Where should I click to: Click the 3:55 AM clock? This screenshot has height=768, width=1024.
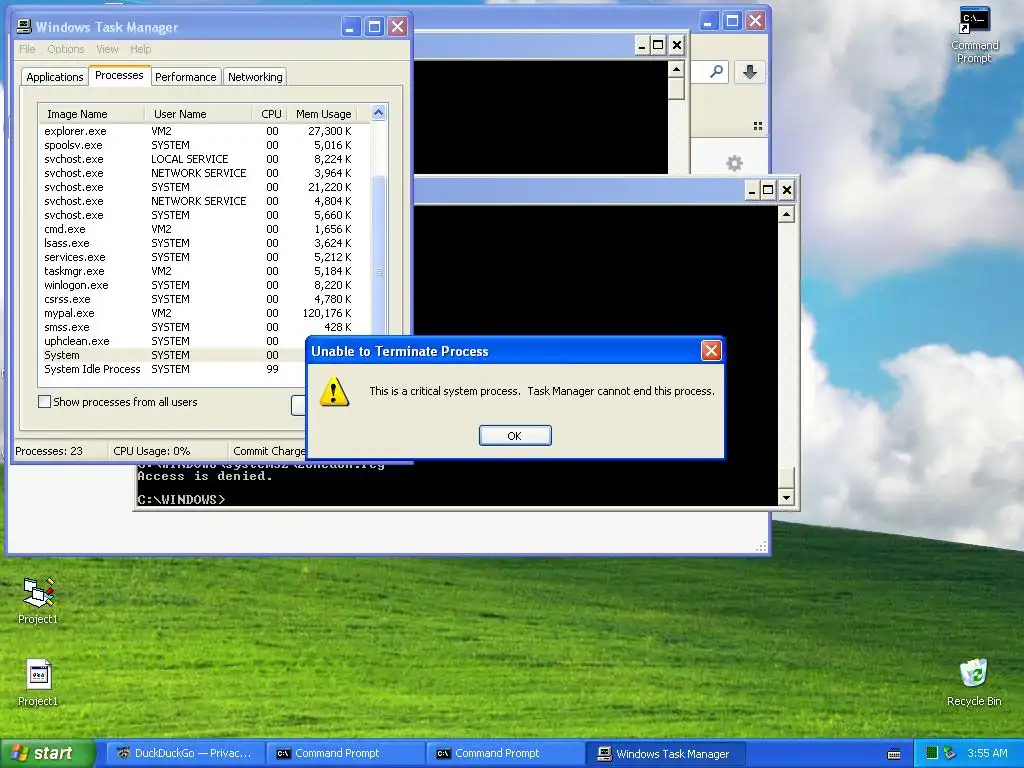(x=987, y=753)
